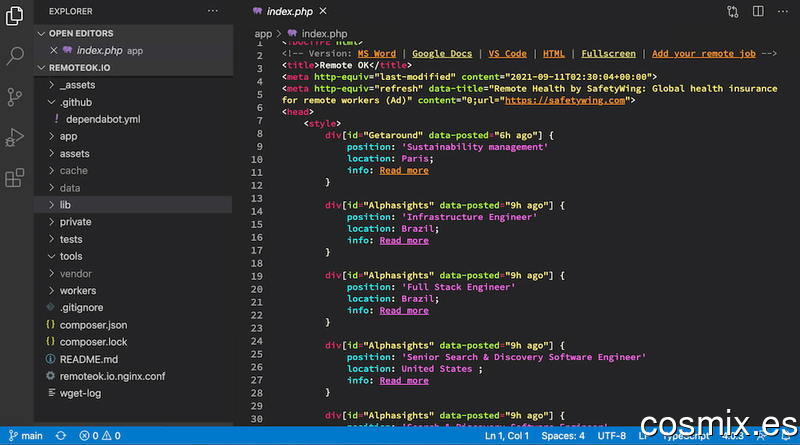Viewport: 800px width, 445px height.
Task: Expand the _assets folder
Action: tap(72, 85)
